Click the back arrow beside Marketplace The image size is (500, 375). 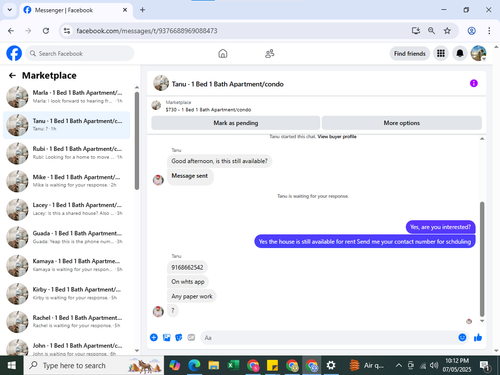pyautogui.click(x=12, y=76)
